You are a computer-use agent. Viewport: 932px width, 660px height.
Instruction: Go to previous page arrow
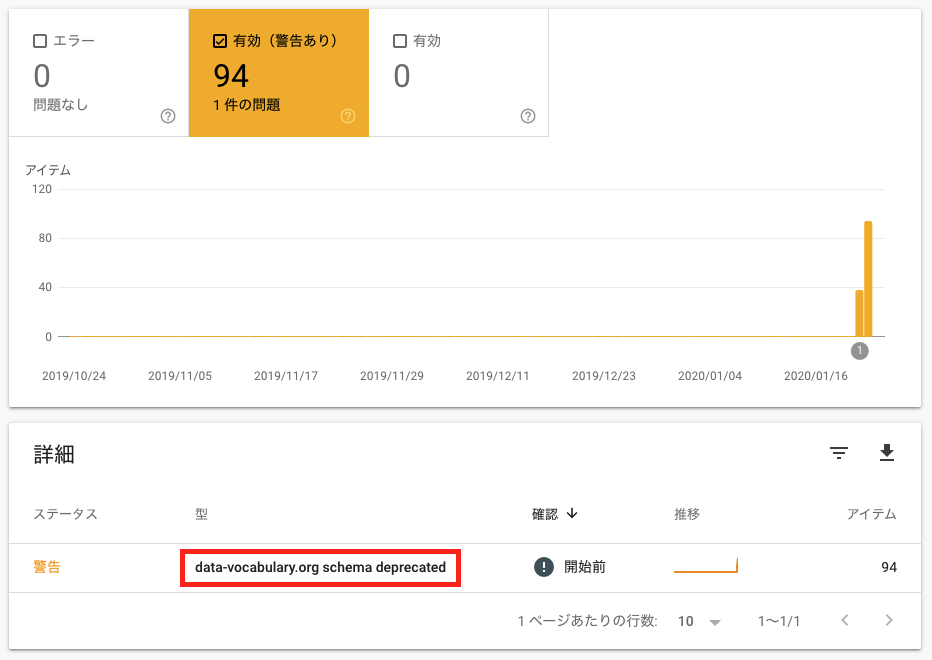pyautogui.click(x=845, y=620)
